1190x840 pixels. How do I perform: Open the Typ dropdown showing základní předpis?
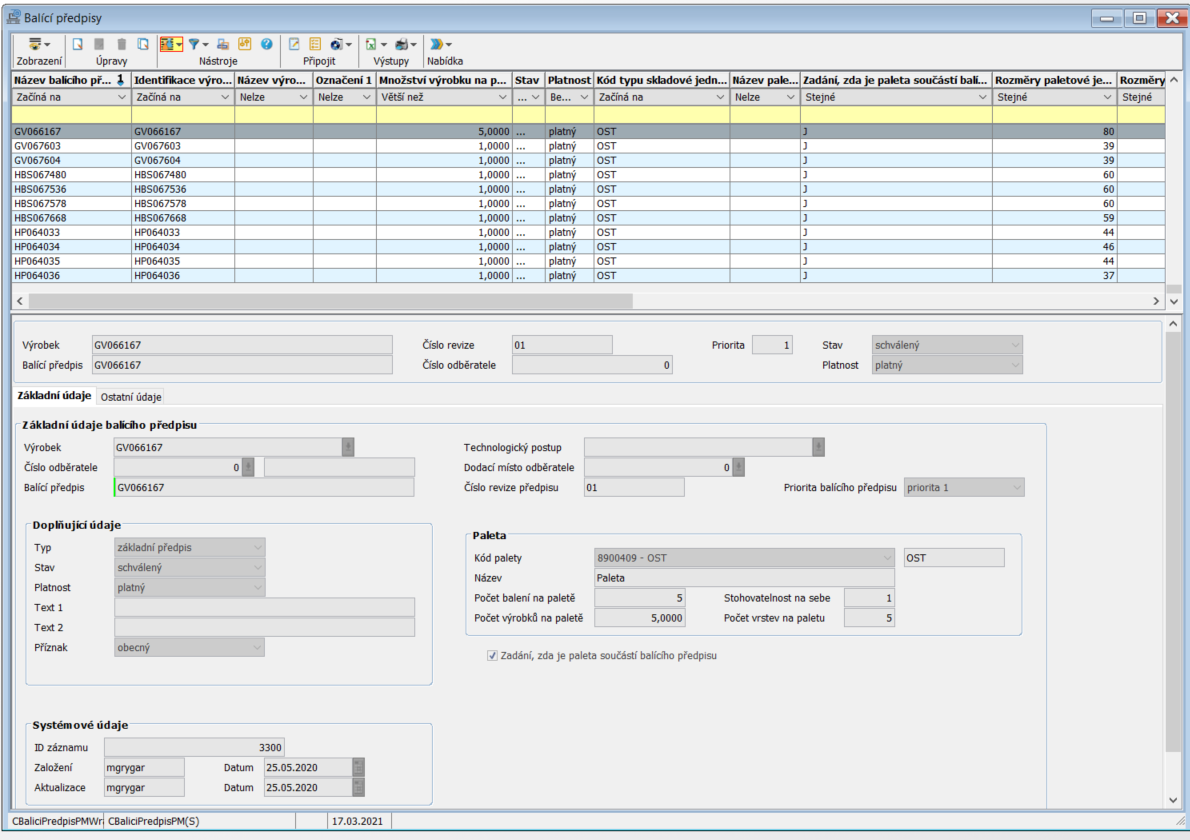pos(258,547)
